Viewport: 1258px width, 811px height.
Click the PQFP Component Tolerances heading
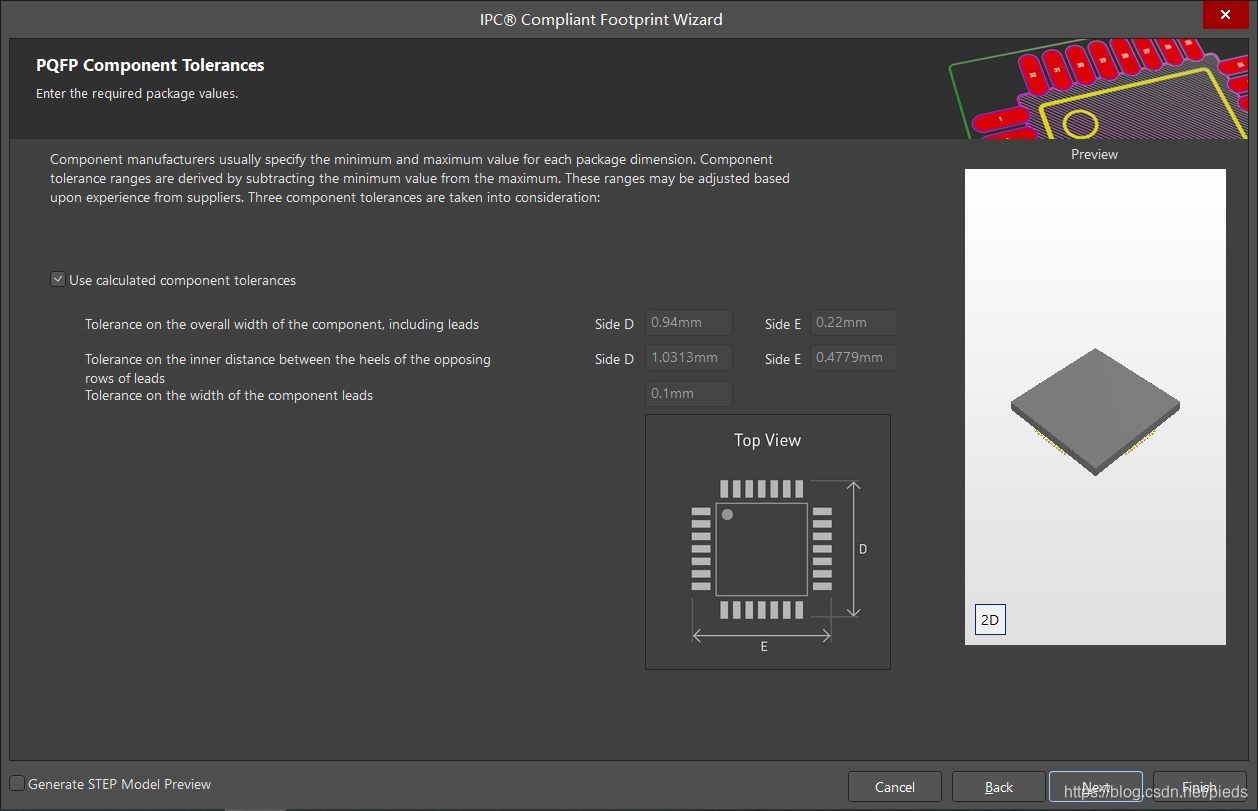(150, 65)
